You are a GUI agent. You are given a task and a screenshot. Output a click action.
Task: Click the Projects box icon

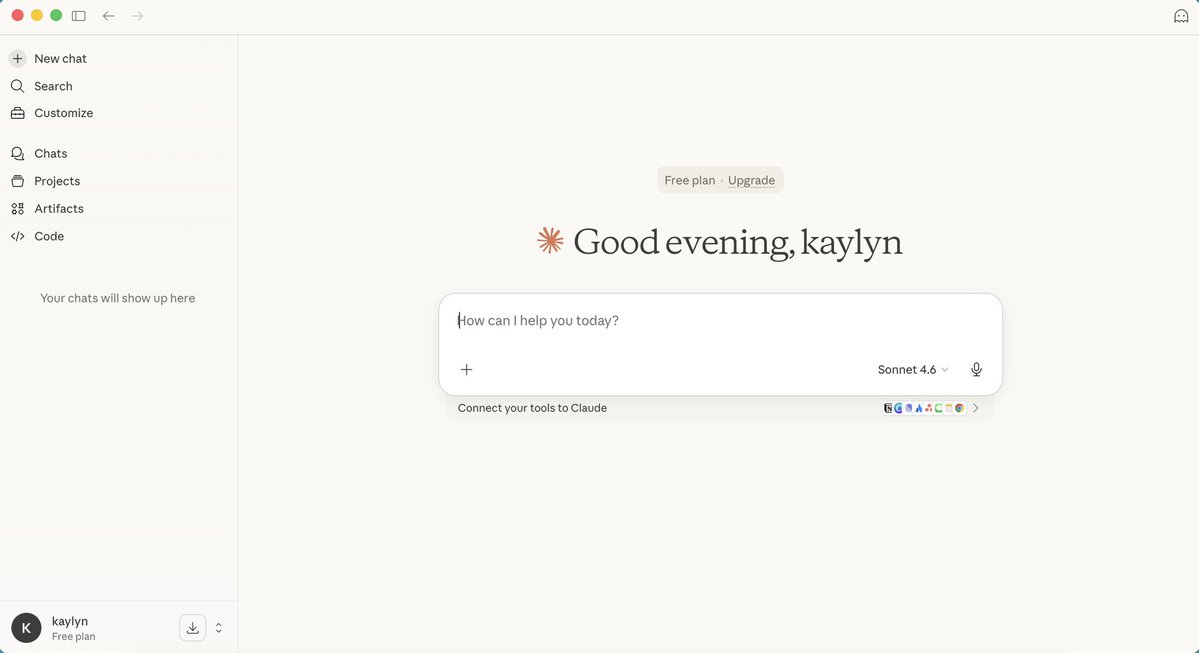tap(18, 181)
